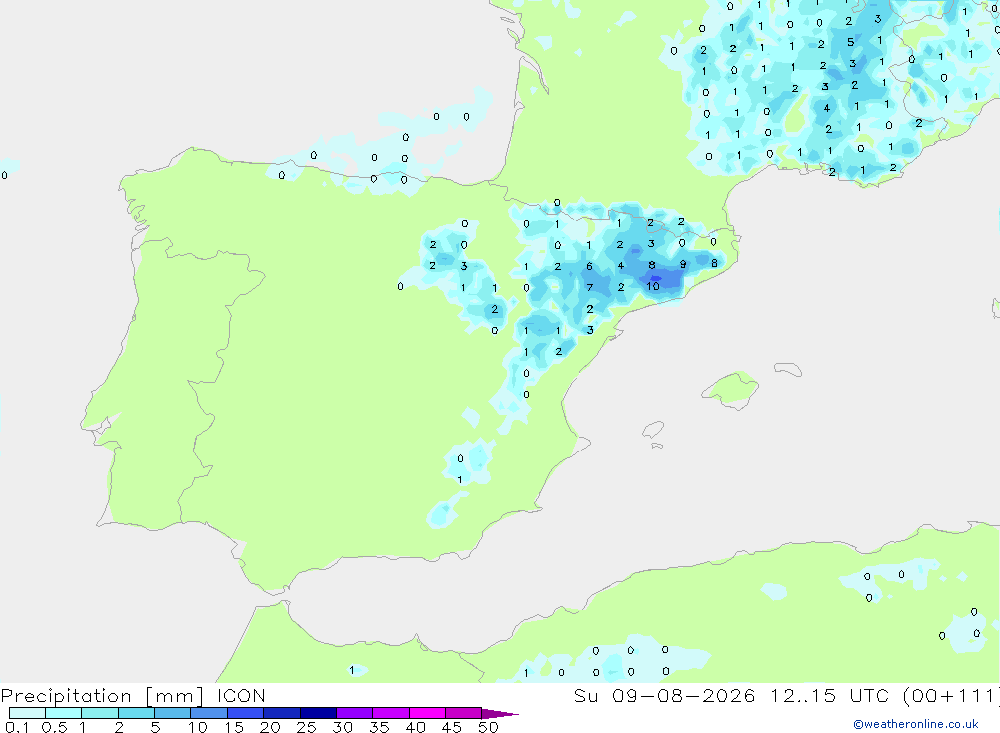This screenshot has height=733, width=1000.
Task: Click the "Precipitation [mm] ICON" title text
Action: coord(133,696)
